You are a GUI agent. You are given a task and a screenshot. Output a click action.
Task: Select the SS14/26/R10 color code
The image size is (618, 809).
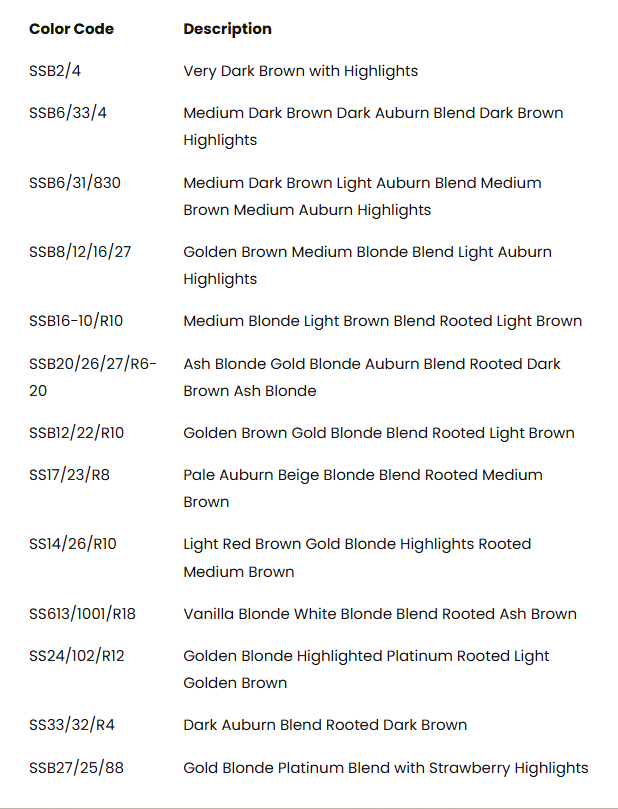pos(73,544)
